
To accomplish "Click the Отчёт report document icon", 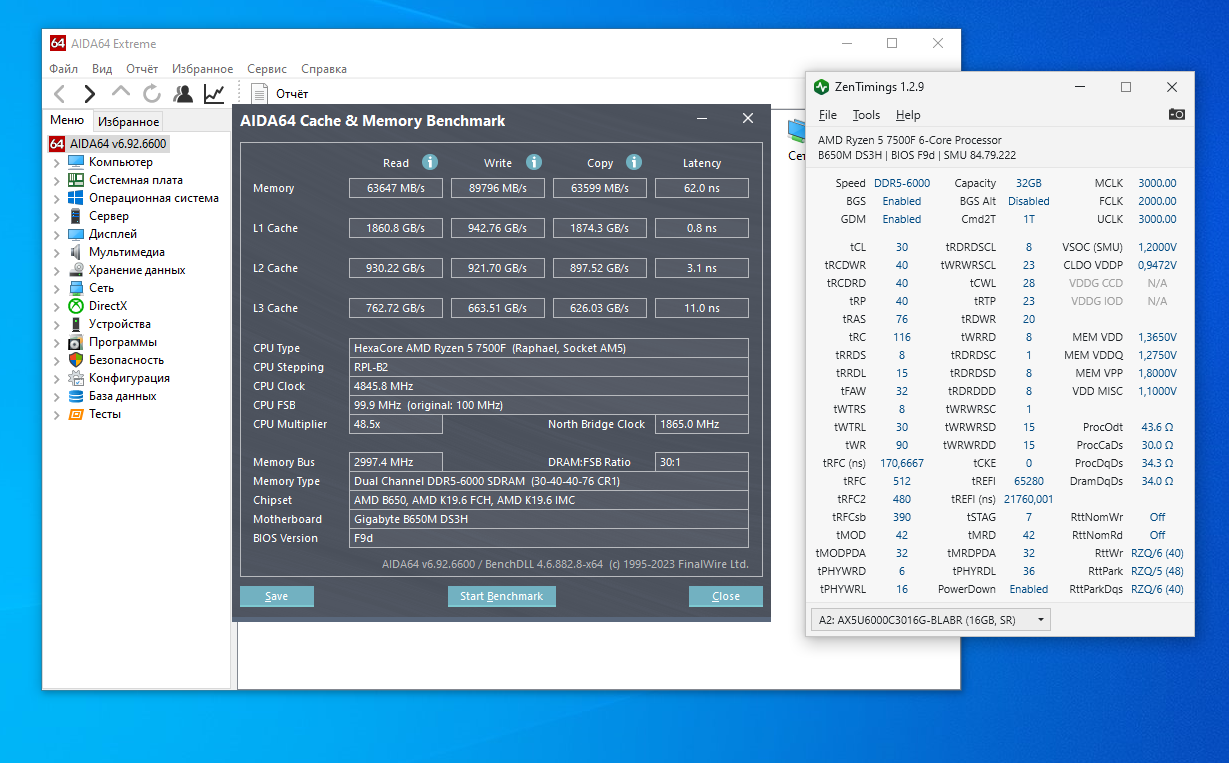I will click(x=260, y=94).
